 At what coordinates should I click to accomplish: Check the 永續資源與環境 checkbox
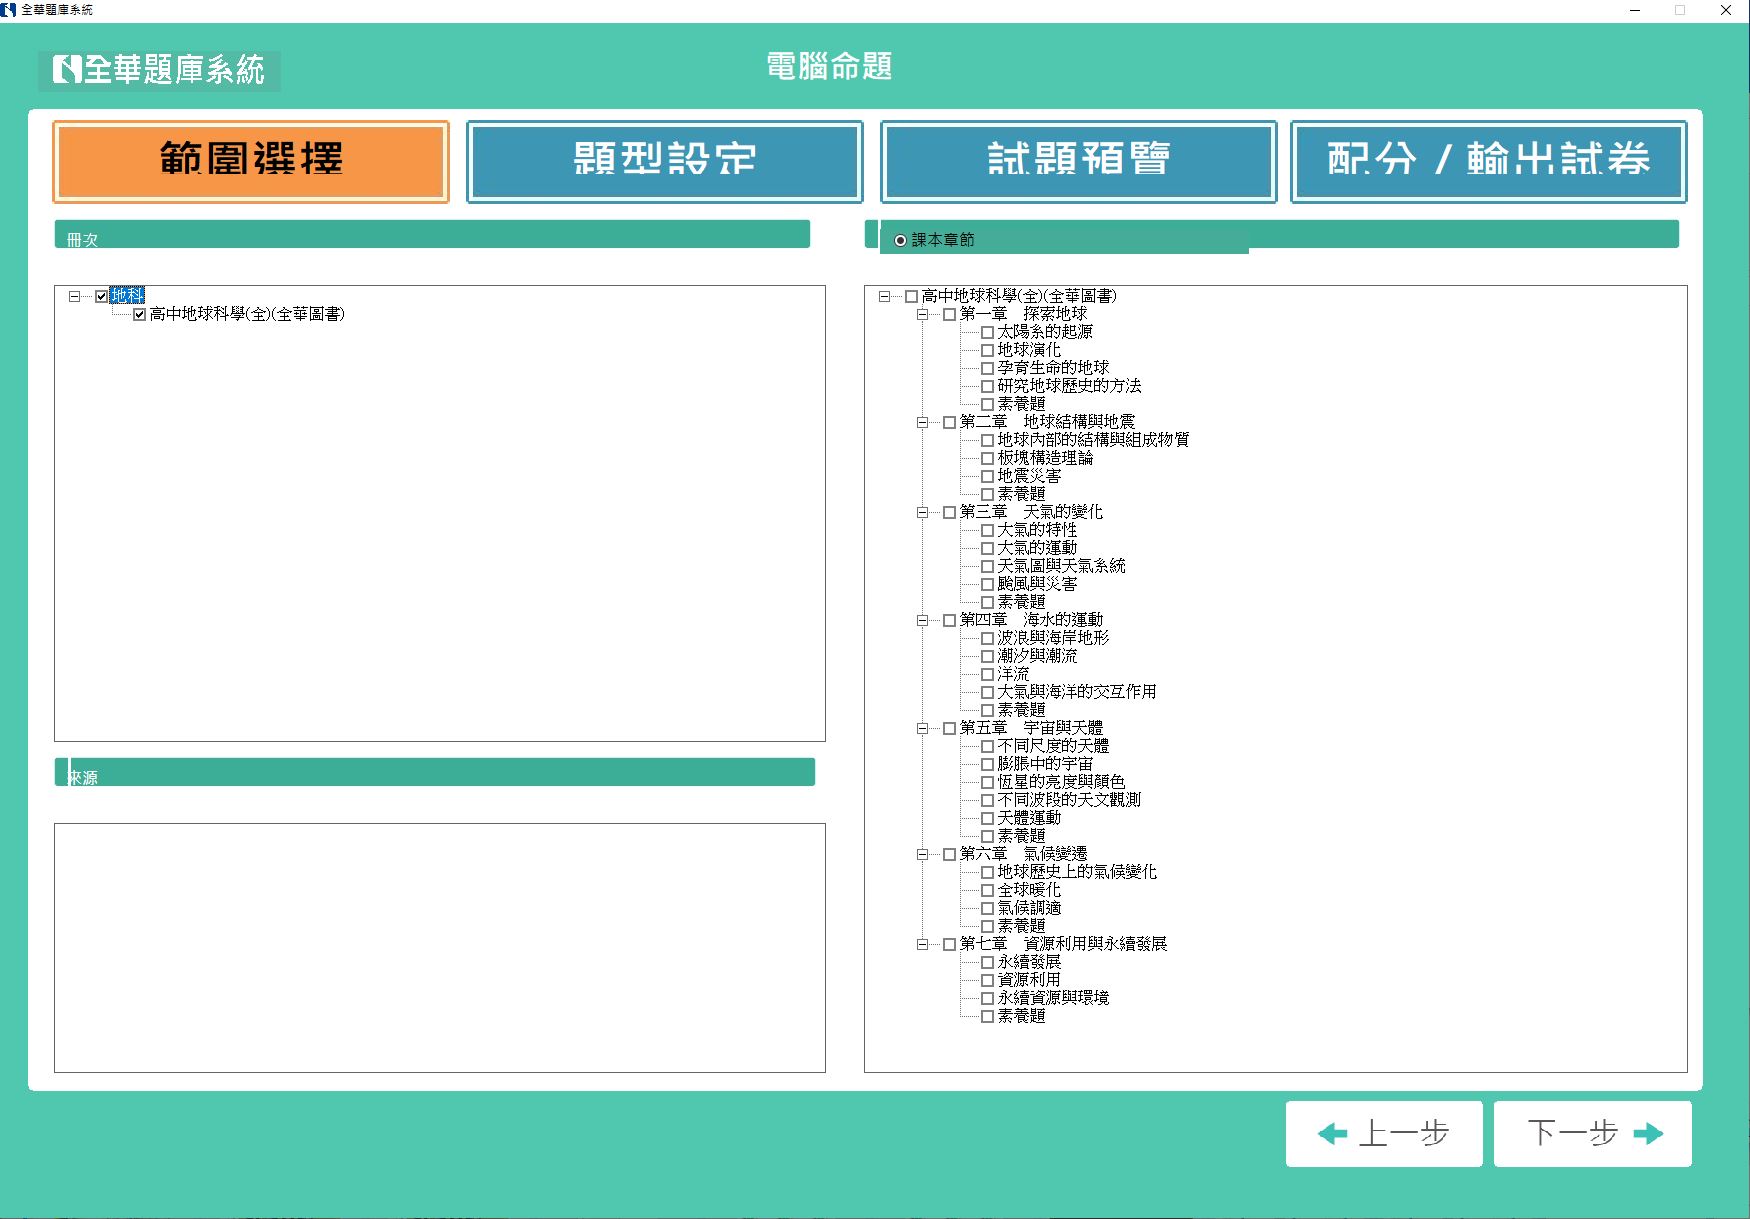[987, 998]
